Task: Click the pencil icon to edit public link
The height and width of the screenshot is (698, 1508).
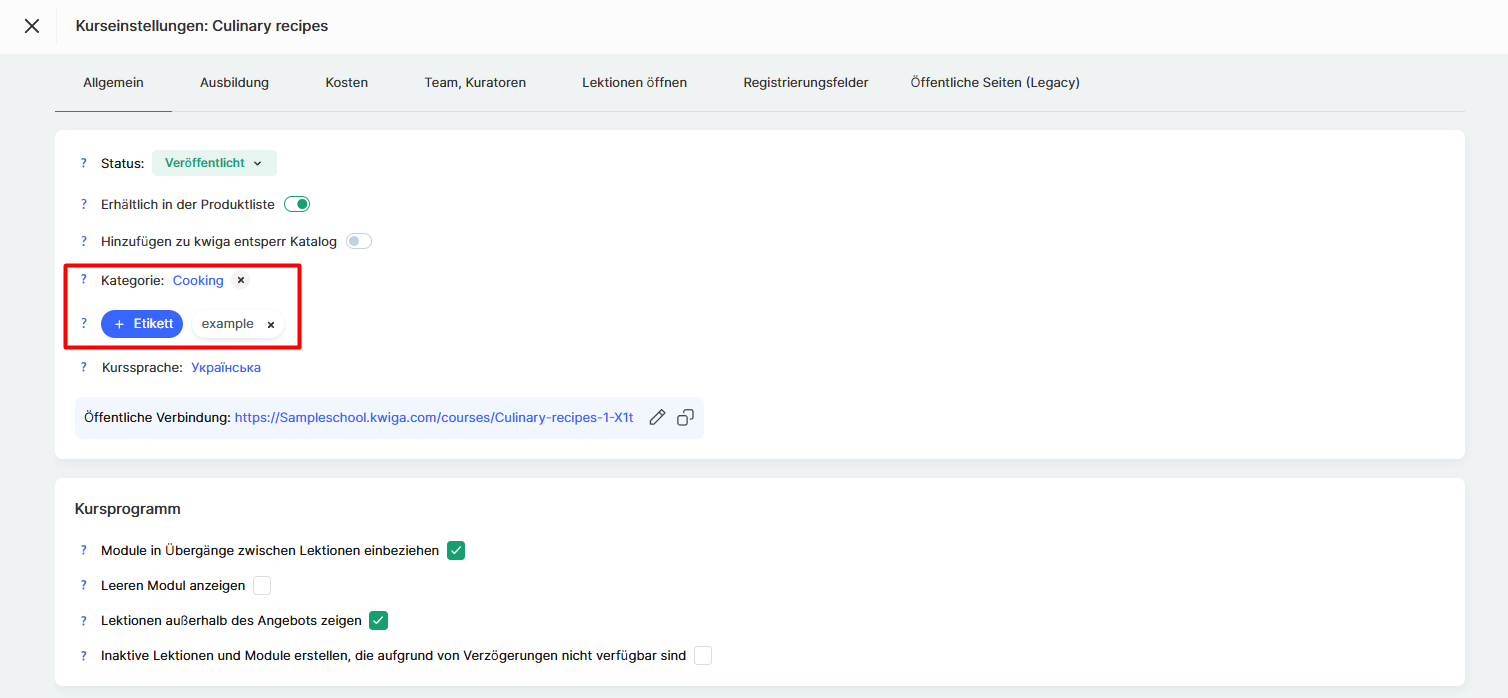Action: pos(657,418)
